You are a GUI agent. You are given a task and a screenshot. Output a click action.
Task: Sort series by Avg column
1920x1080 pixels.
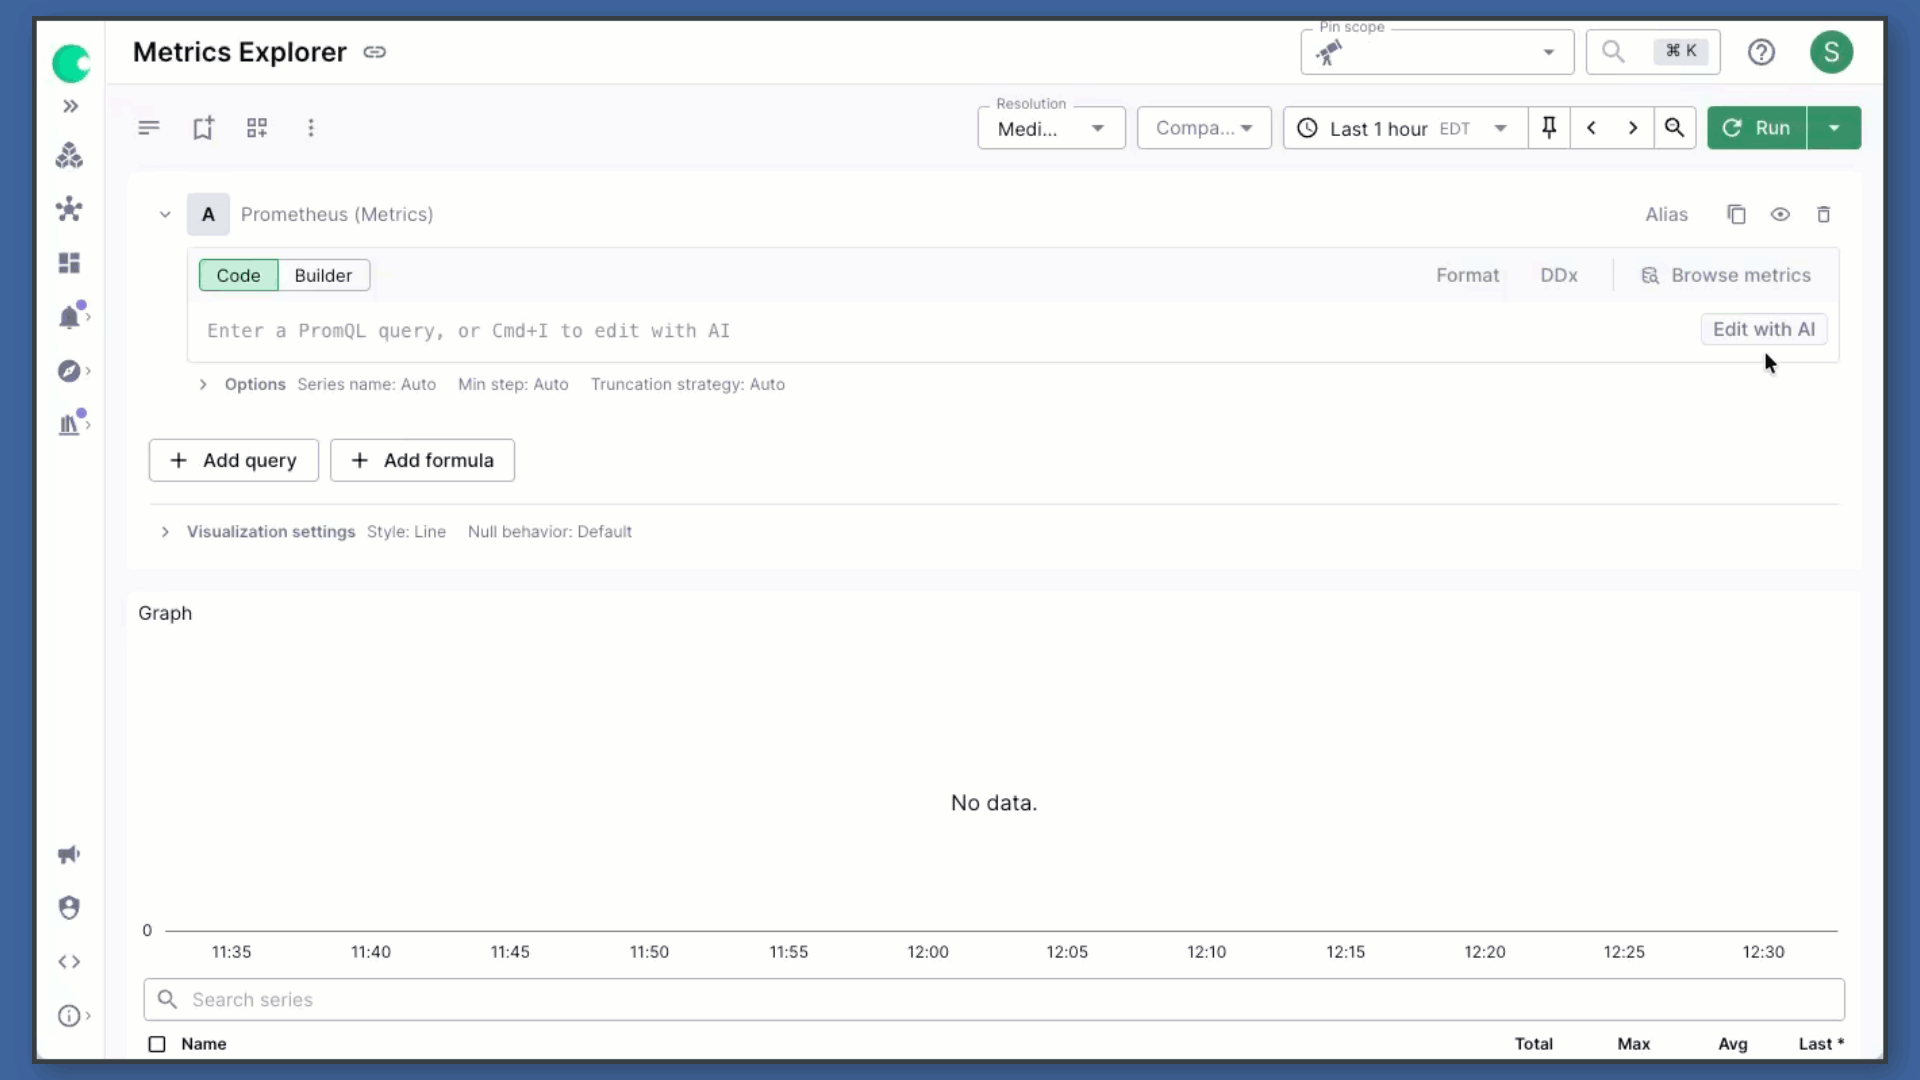[x=1733, y=1044]
